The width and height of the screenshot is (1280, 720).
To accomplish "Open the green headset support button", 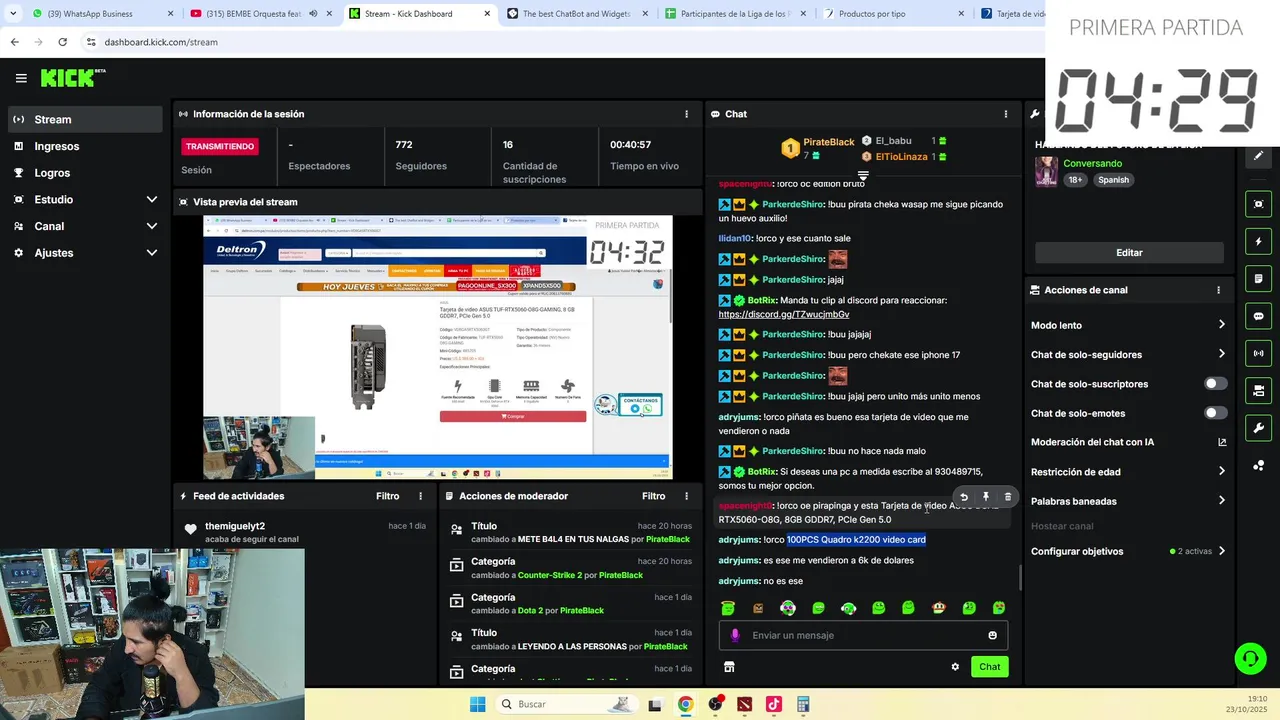I will coord(1250,658).
